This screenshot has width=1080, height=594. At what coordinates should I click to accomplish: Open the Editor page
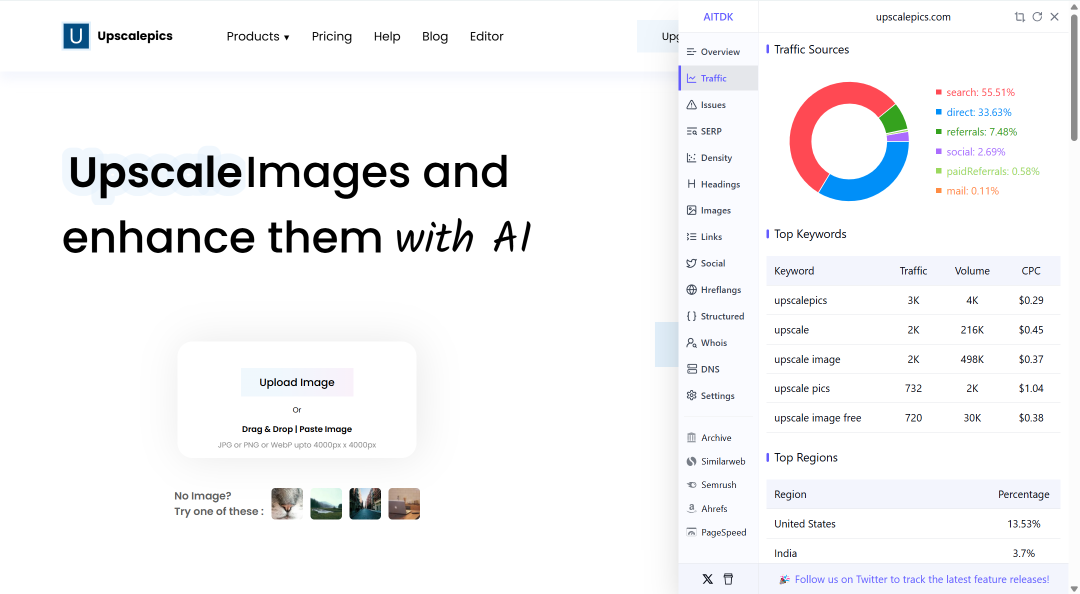pos(486,37)
